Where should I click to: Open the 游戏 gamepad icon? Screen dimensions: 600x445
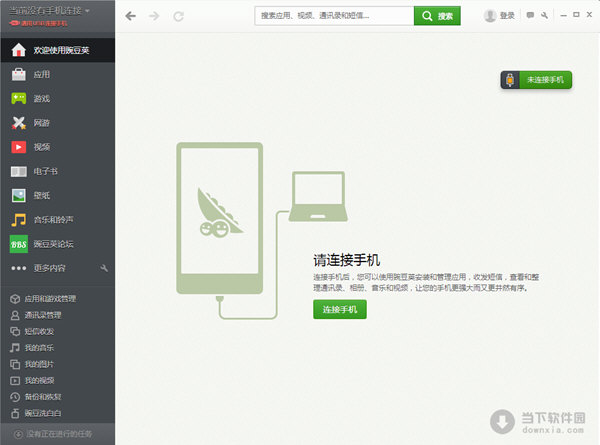18,98
